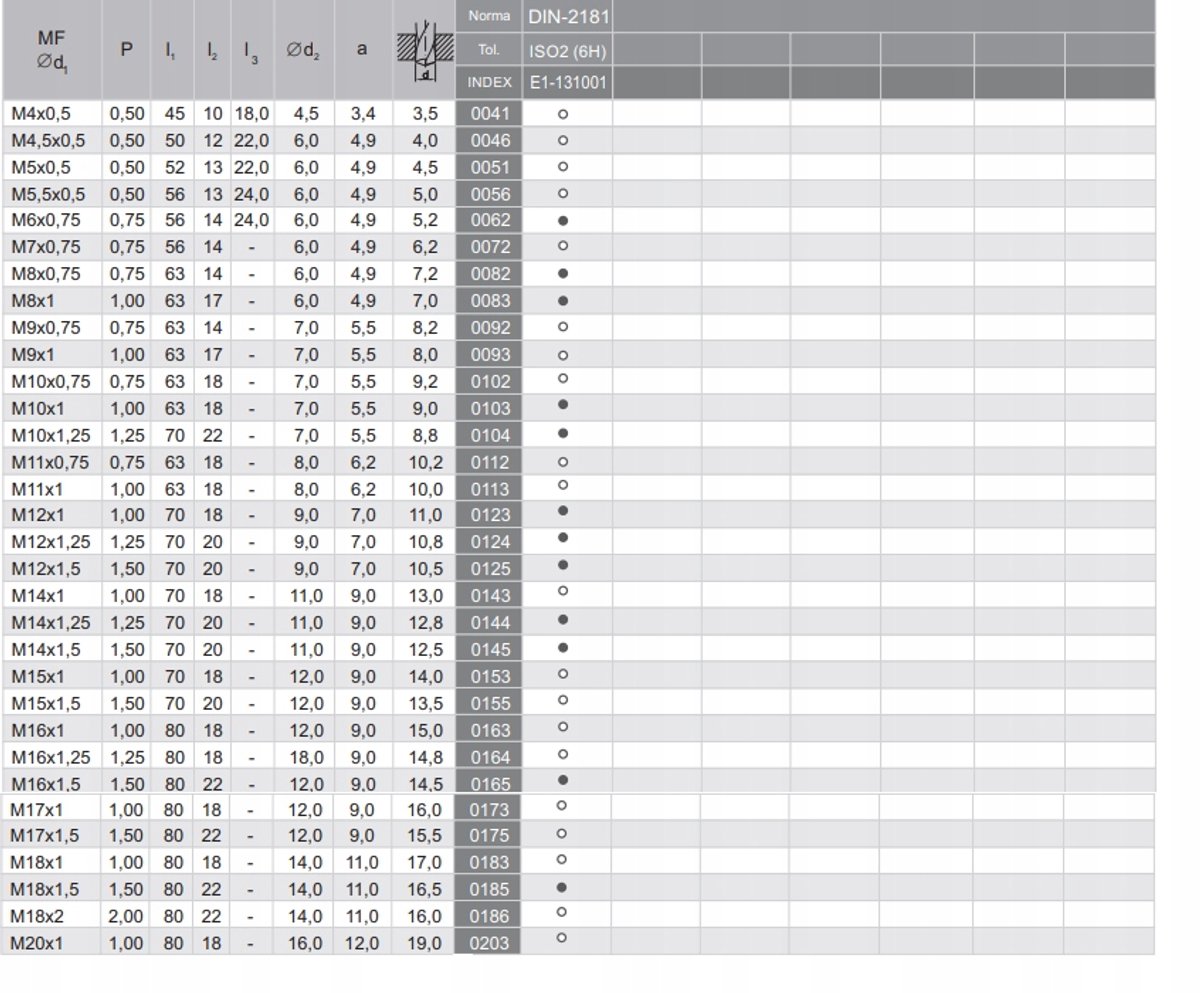This screenshot has height=993, width=1200.
Task: Click thread size M11x0,75
Action: click(x=50, y=462)
